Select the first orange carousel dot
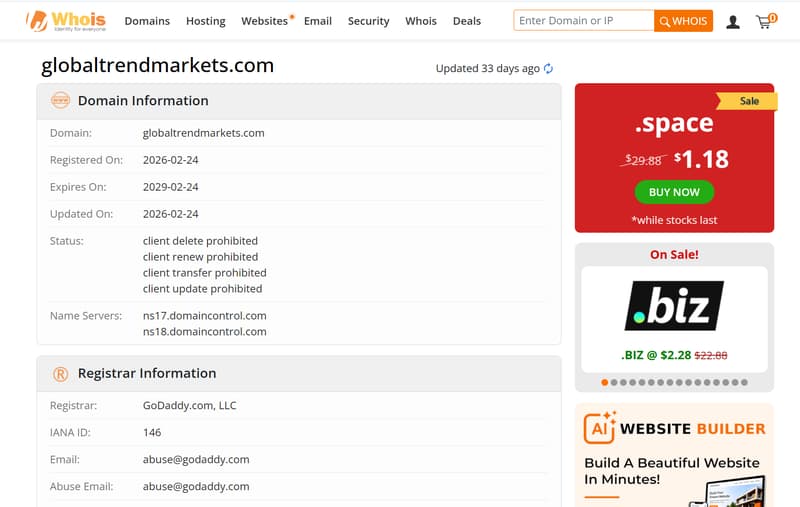Screen dimensions: 800x507 (605, 382)
